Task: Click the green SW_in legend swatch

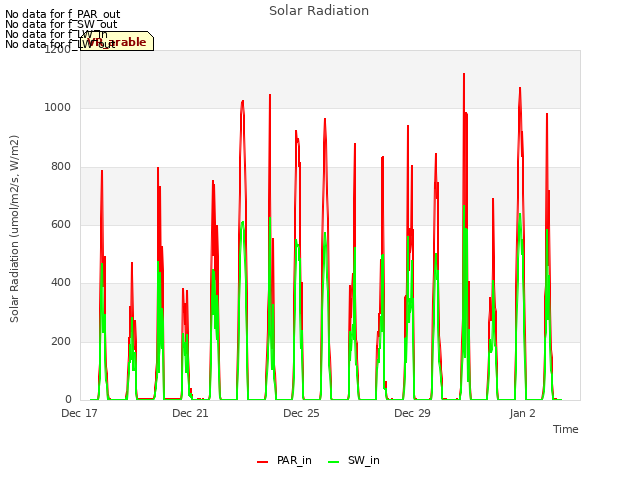Action: click(x=333, y=462)
